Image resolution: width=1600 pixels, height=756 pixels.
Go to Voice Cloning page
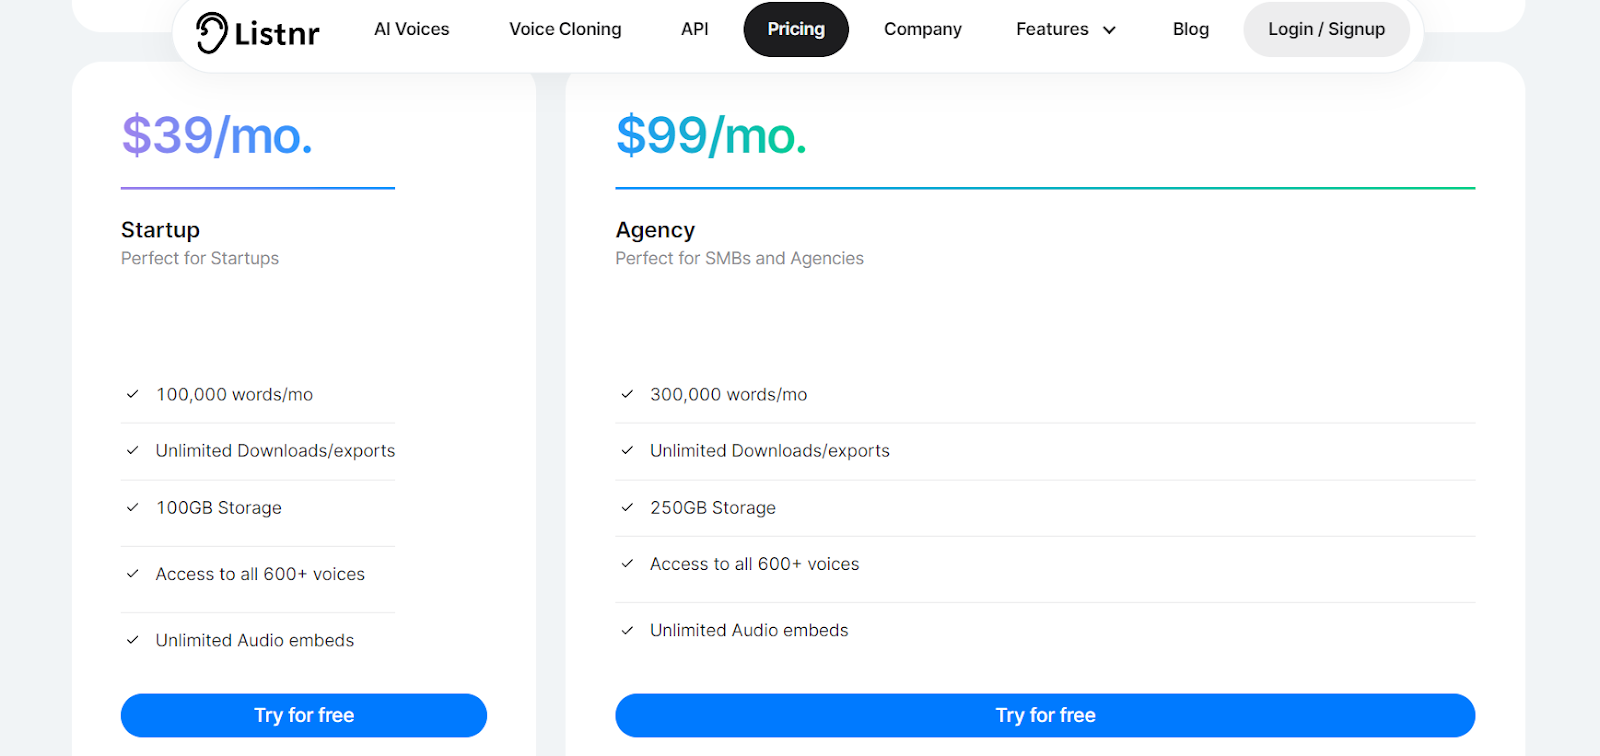click(565, 30)
